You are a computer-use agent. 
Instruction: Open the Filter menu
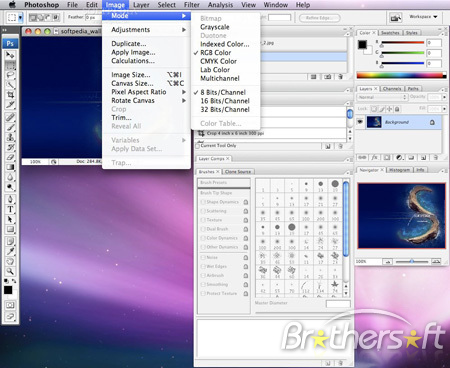(x=192, y=5)
